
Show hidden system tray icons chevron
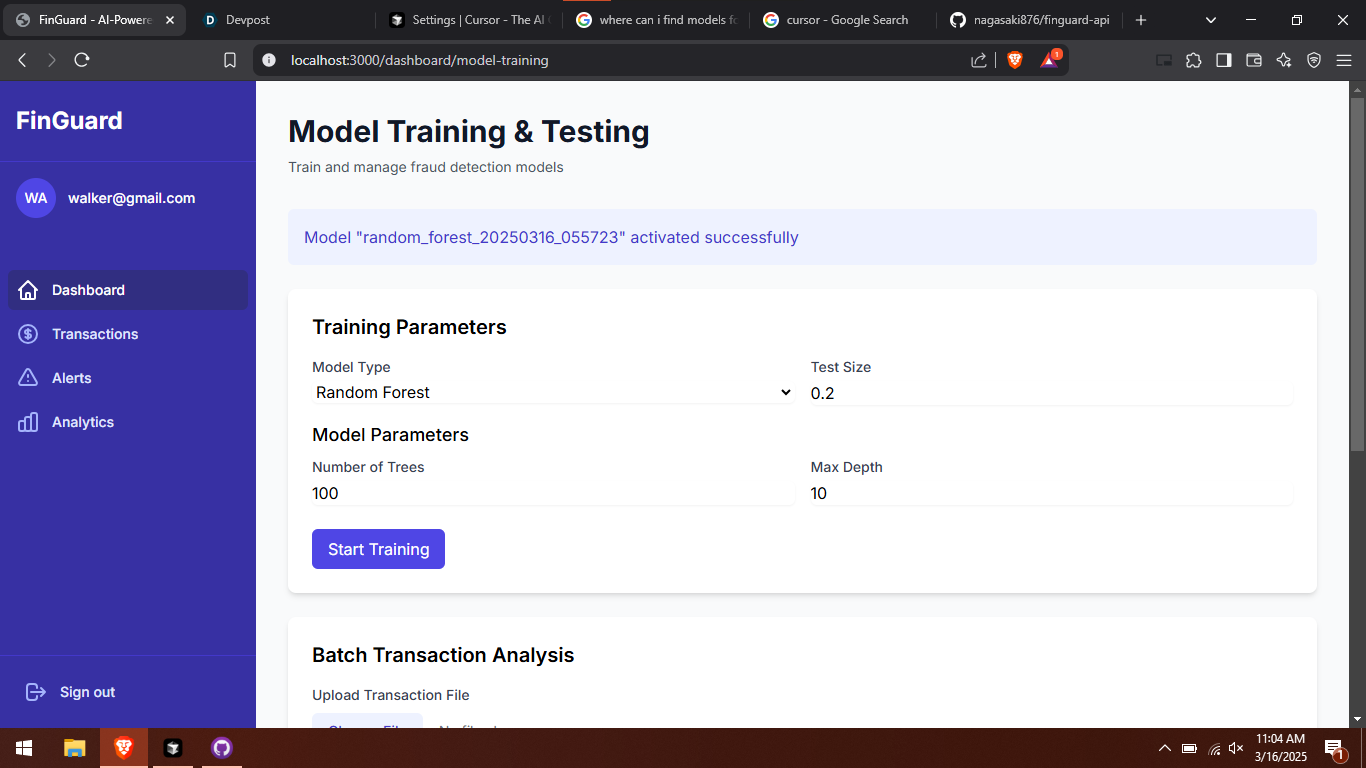click(1164, 748)
